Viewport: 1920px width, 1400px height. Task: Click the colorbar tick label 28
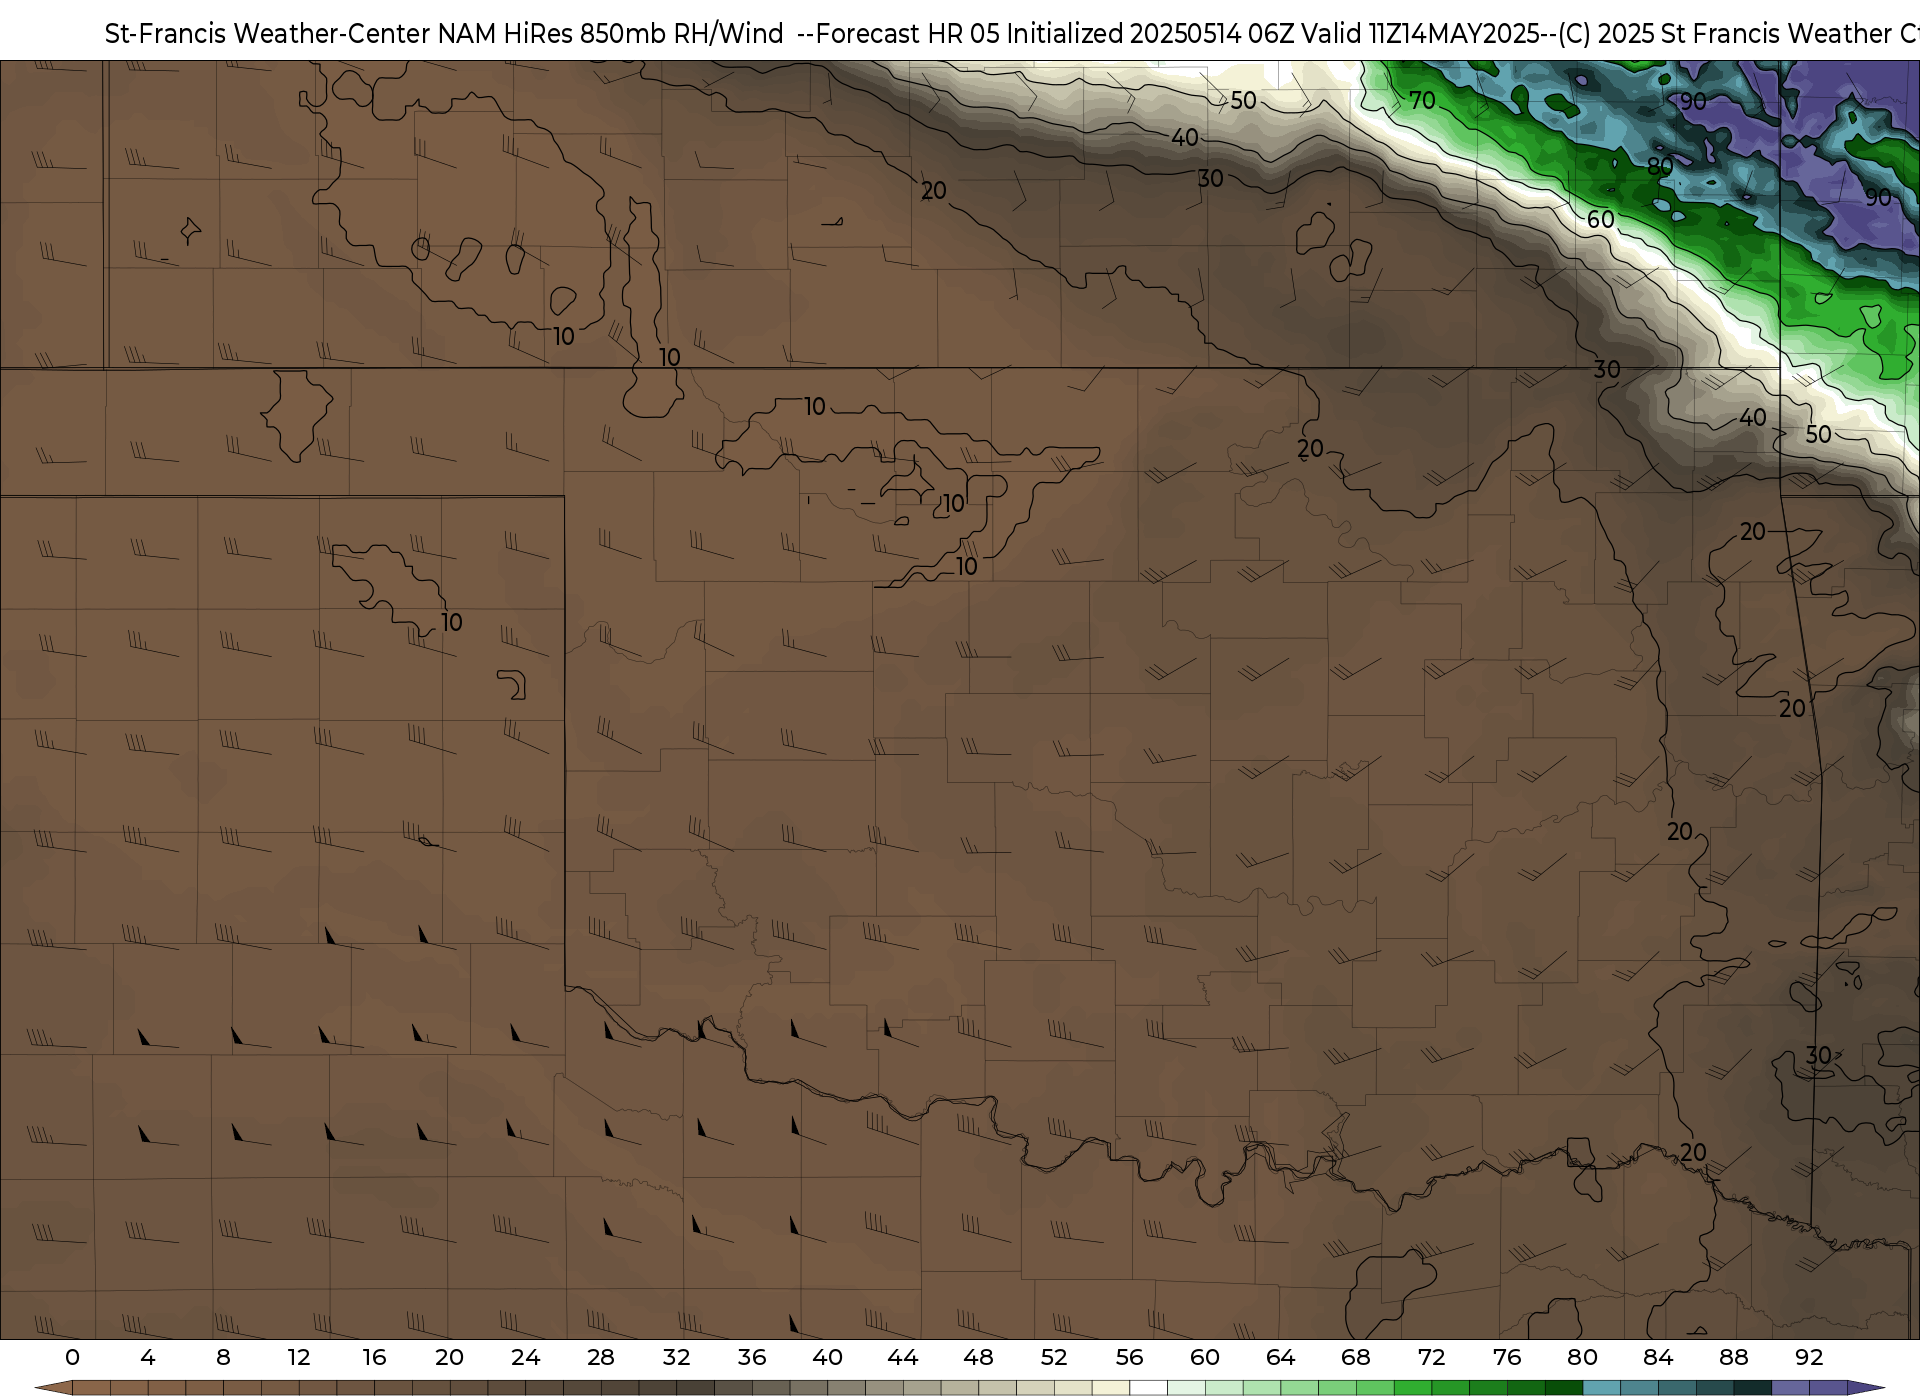pyautogui.click(x=601, y=1357)
